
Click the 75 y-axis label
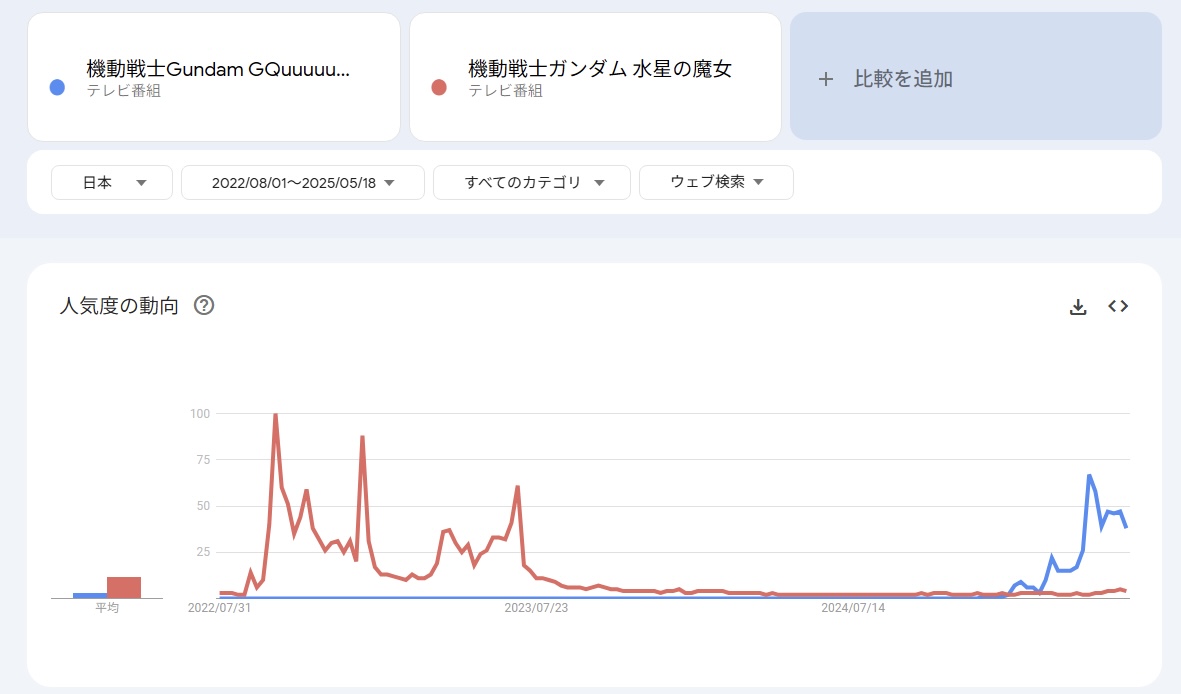203,460
